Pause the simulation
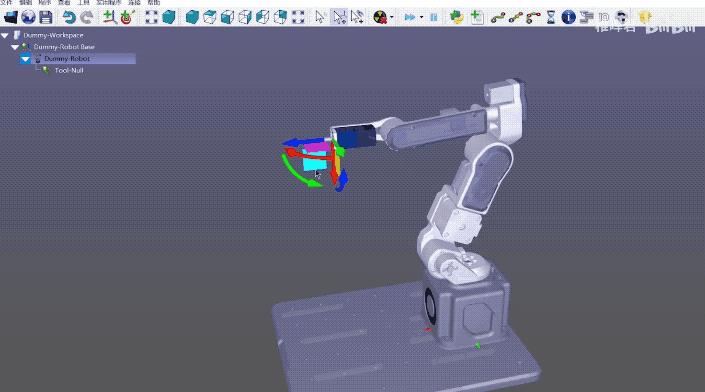Image resolution: width=705 pixels, height=392 pixels. (x=433, y=18)
